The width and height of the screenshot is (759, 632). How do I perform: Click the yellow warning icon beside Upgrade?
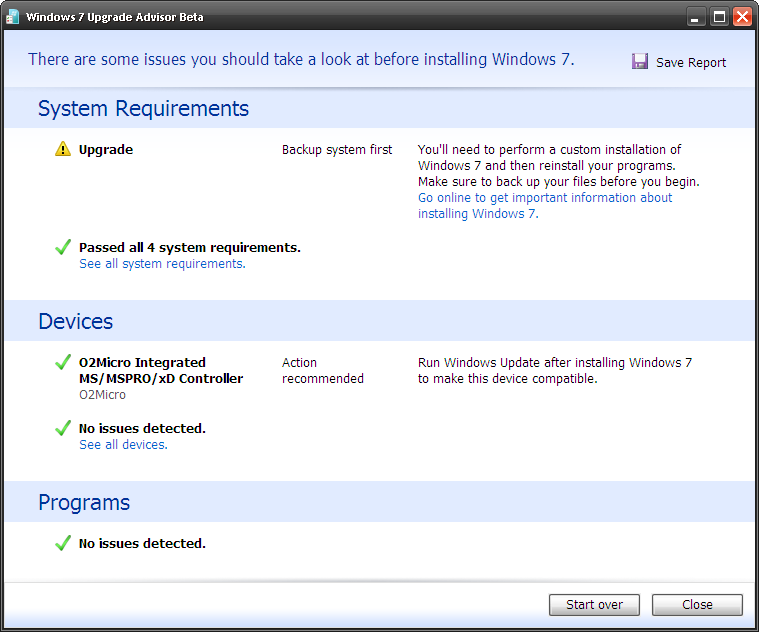click(x=63, y=149)
